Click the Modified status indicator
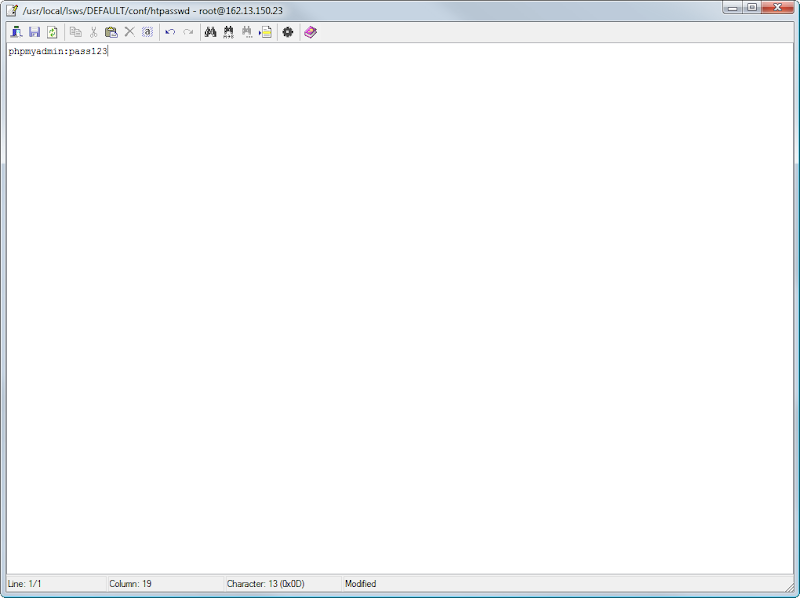This screenshot has height=598, width=800. click(361, 584)
